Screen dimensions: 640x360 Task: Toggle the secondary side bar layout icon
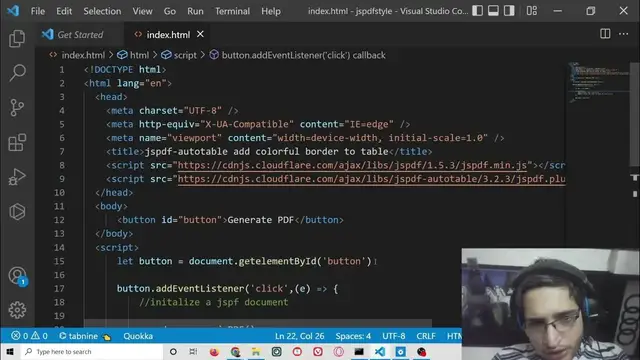tap(509, 11)
